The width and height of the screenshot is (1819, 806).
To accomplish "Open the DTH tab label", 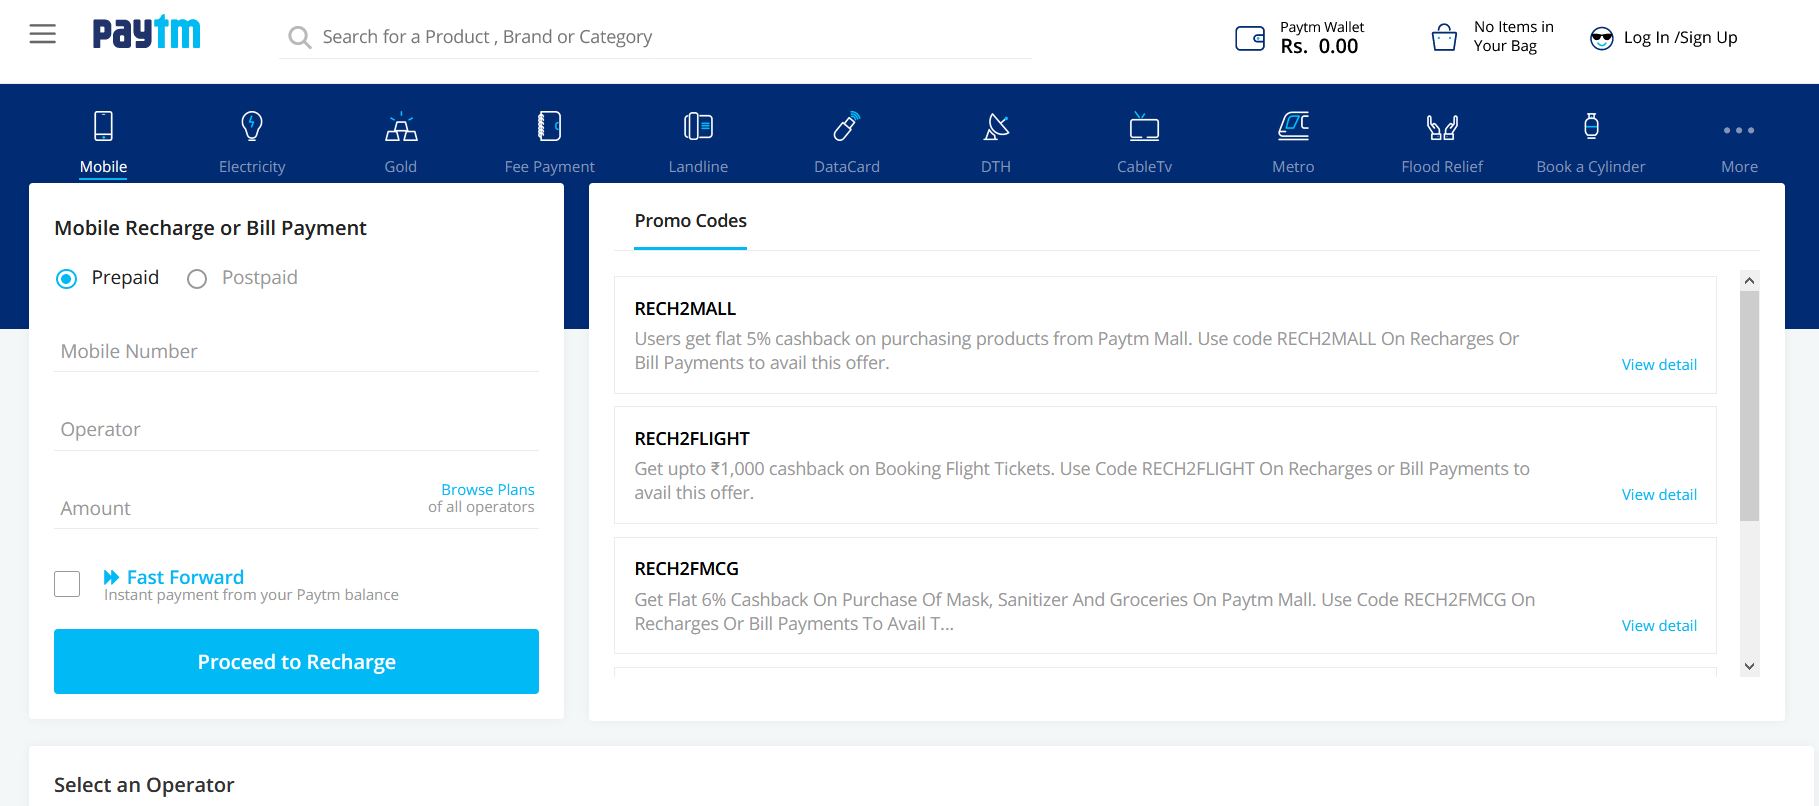I will (996, 167).
